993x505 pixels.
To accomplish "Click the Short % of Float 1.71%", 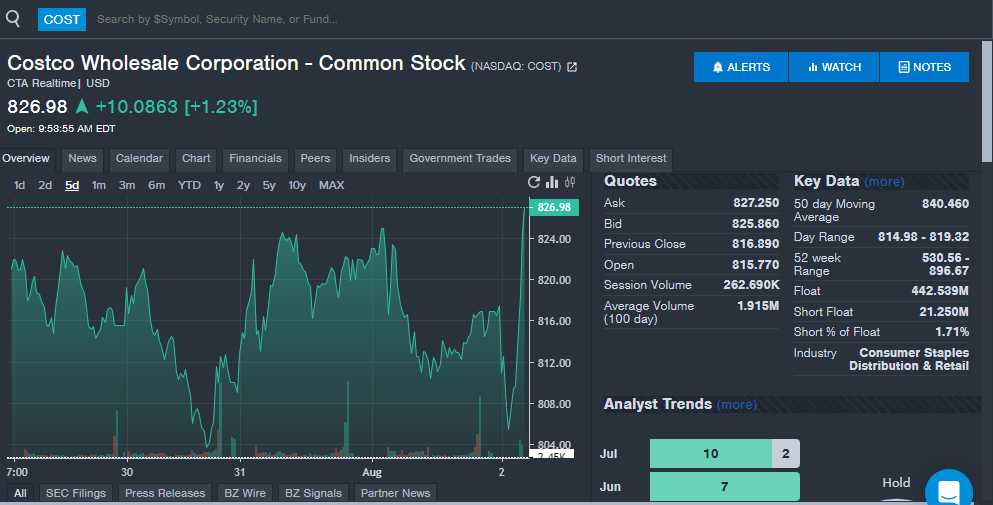I will point(952,332).
